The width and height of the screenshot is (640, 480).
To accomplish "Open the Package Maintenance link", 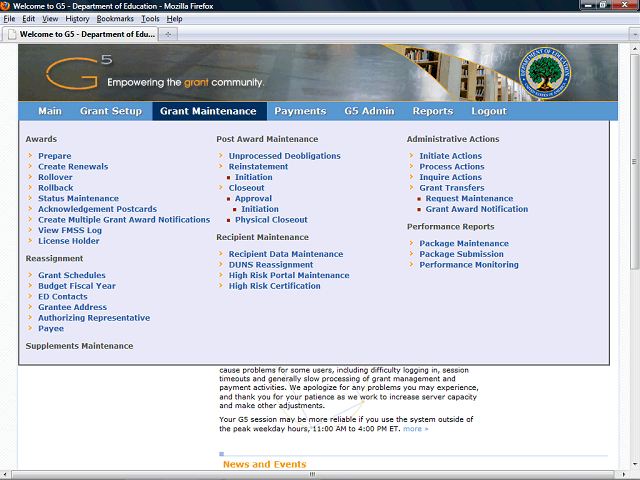I will pos(464,243).
